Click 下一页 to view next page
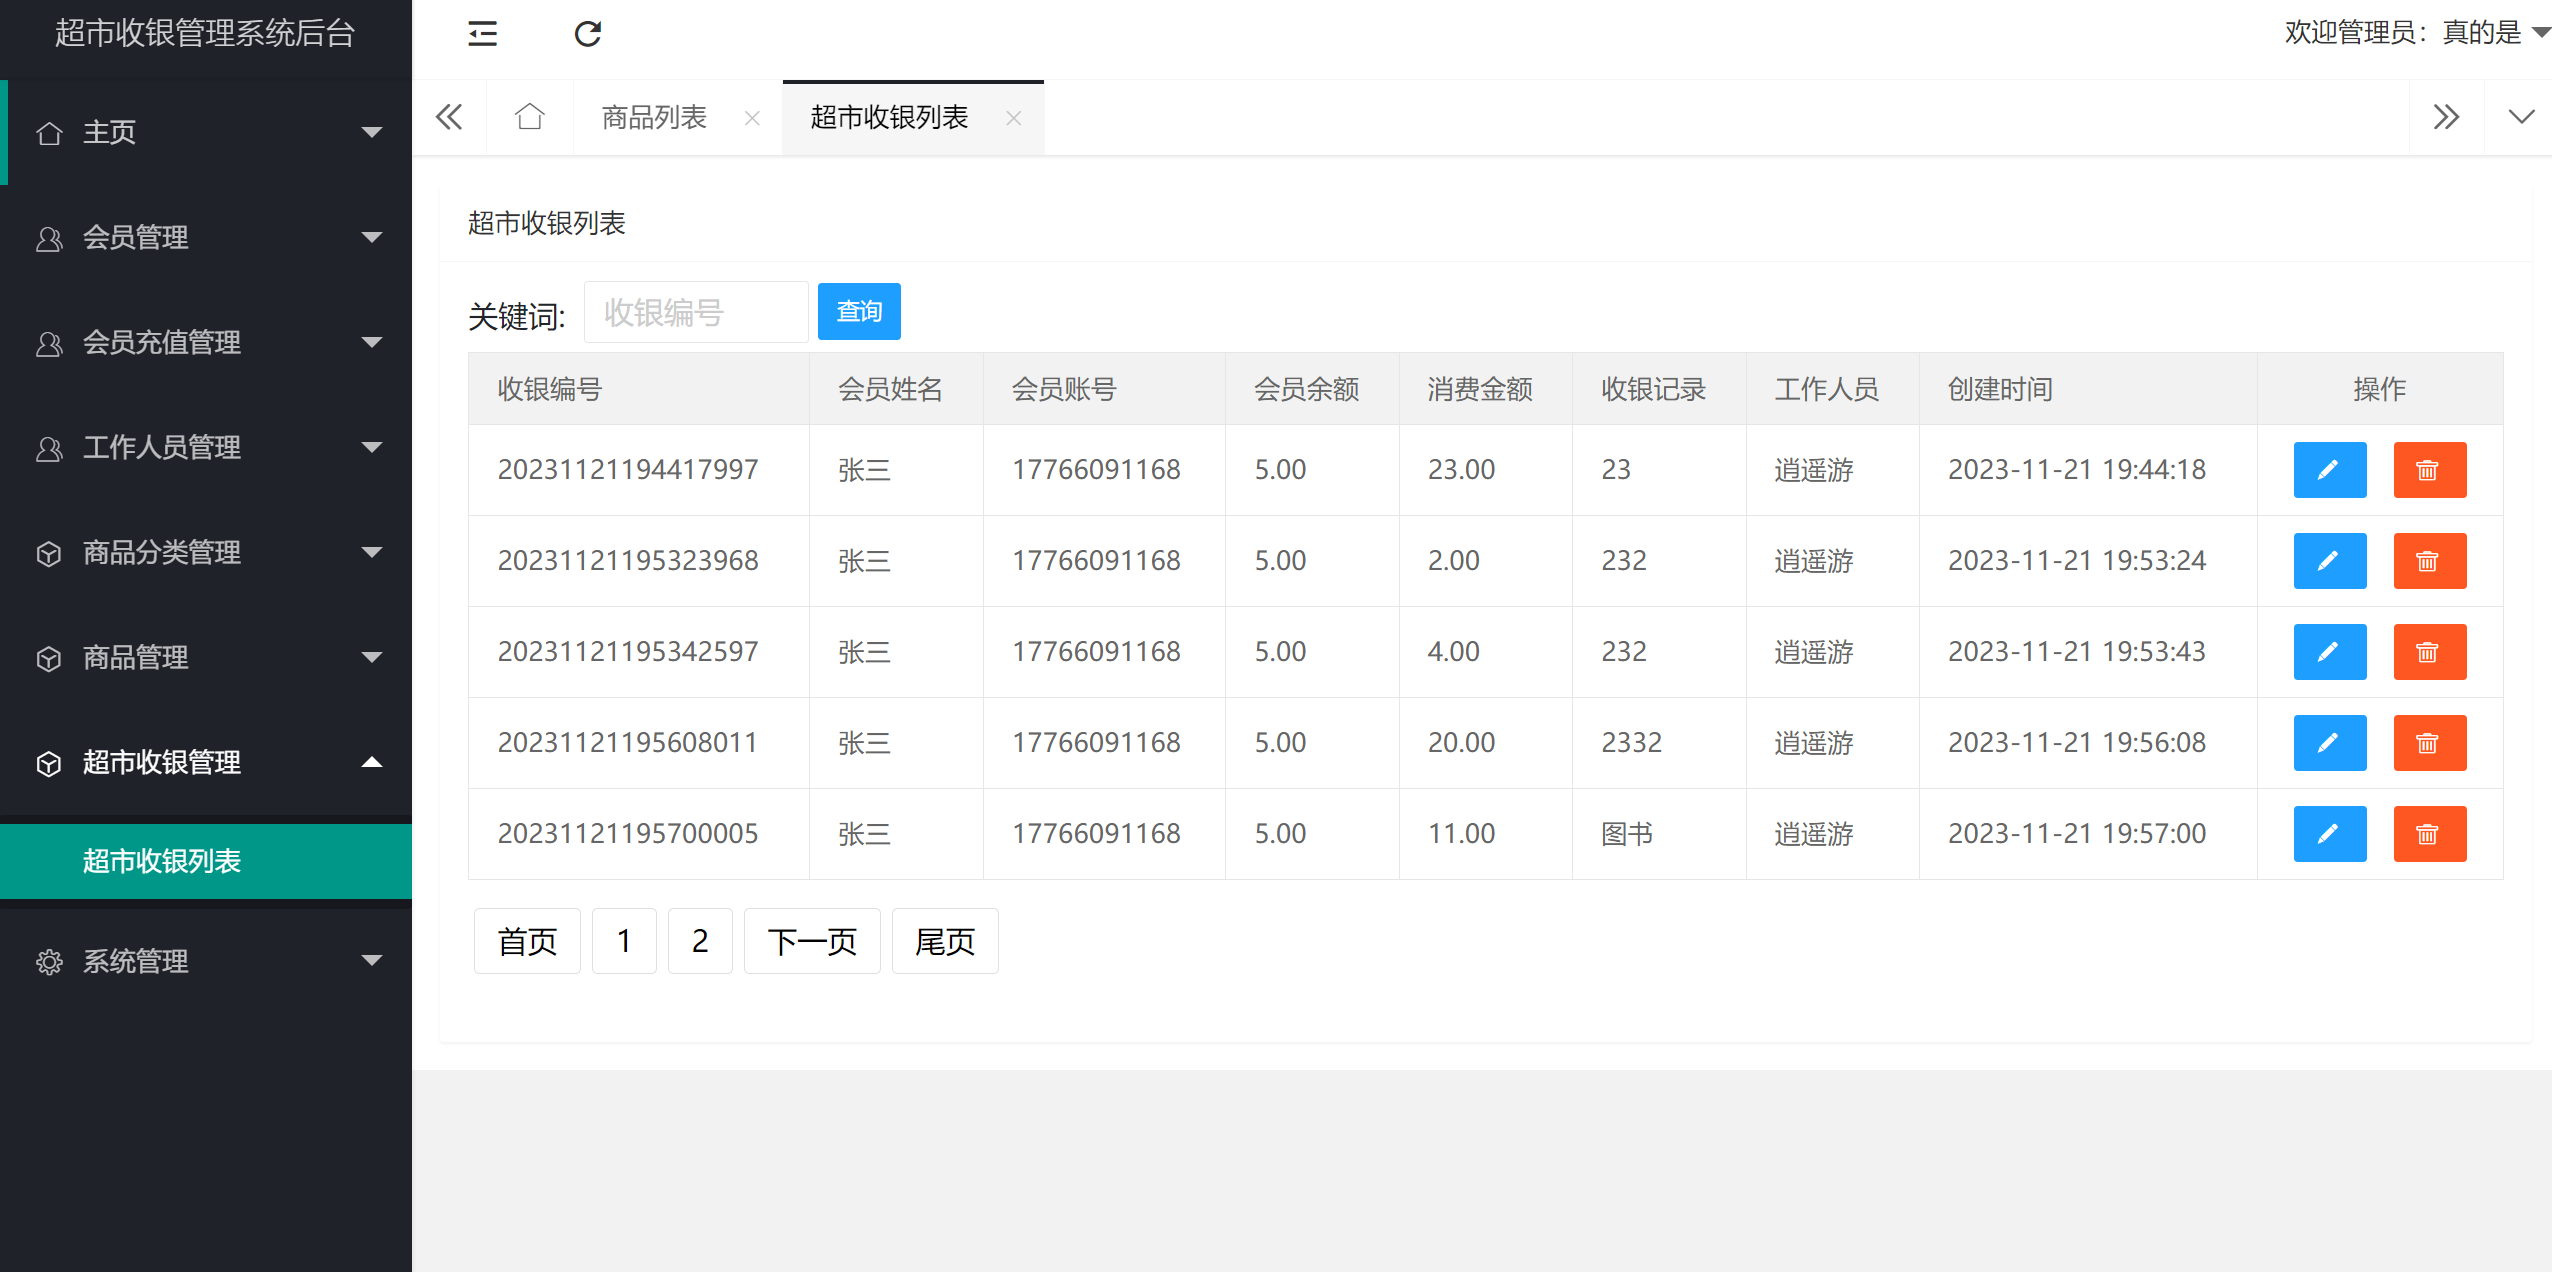Viewport: 2552px width, 1272px height. click(x=811, y=940)
